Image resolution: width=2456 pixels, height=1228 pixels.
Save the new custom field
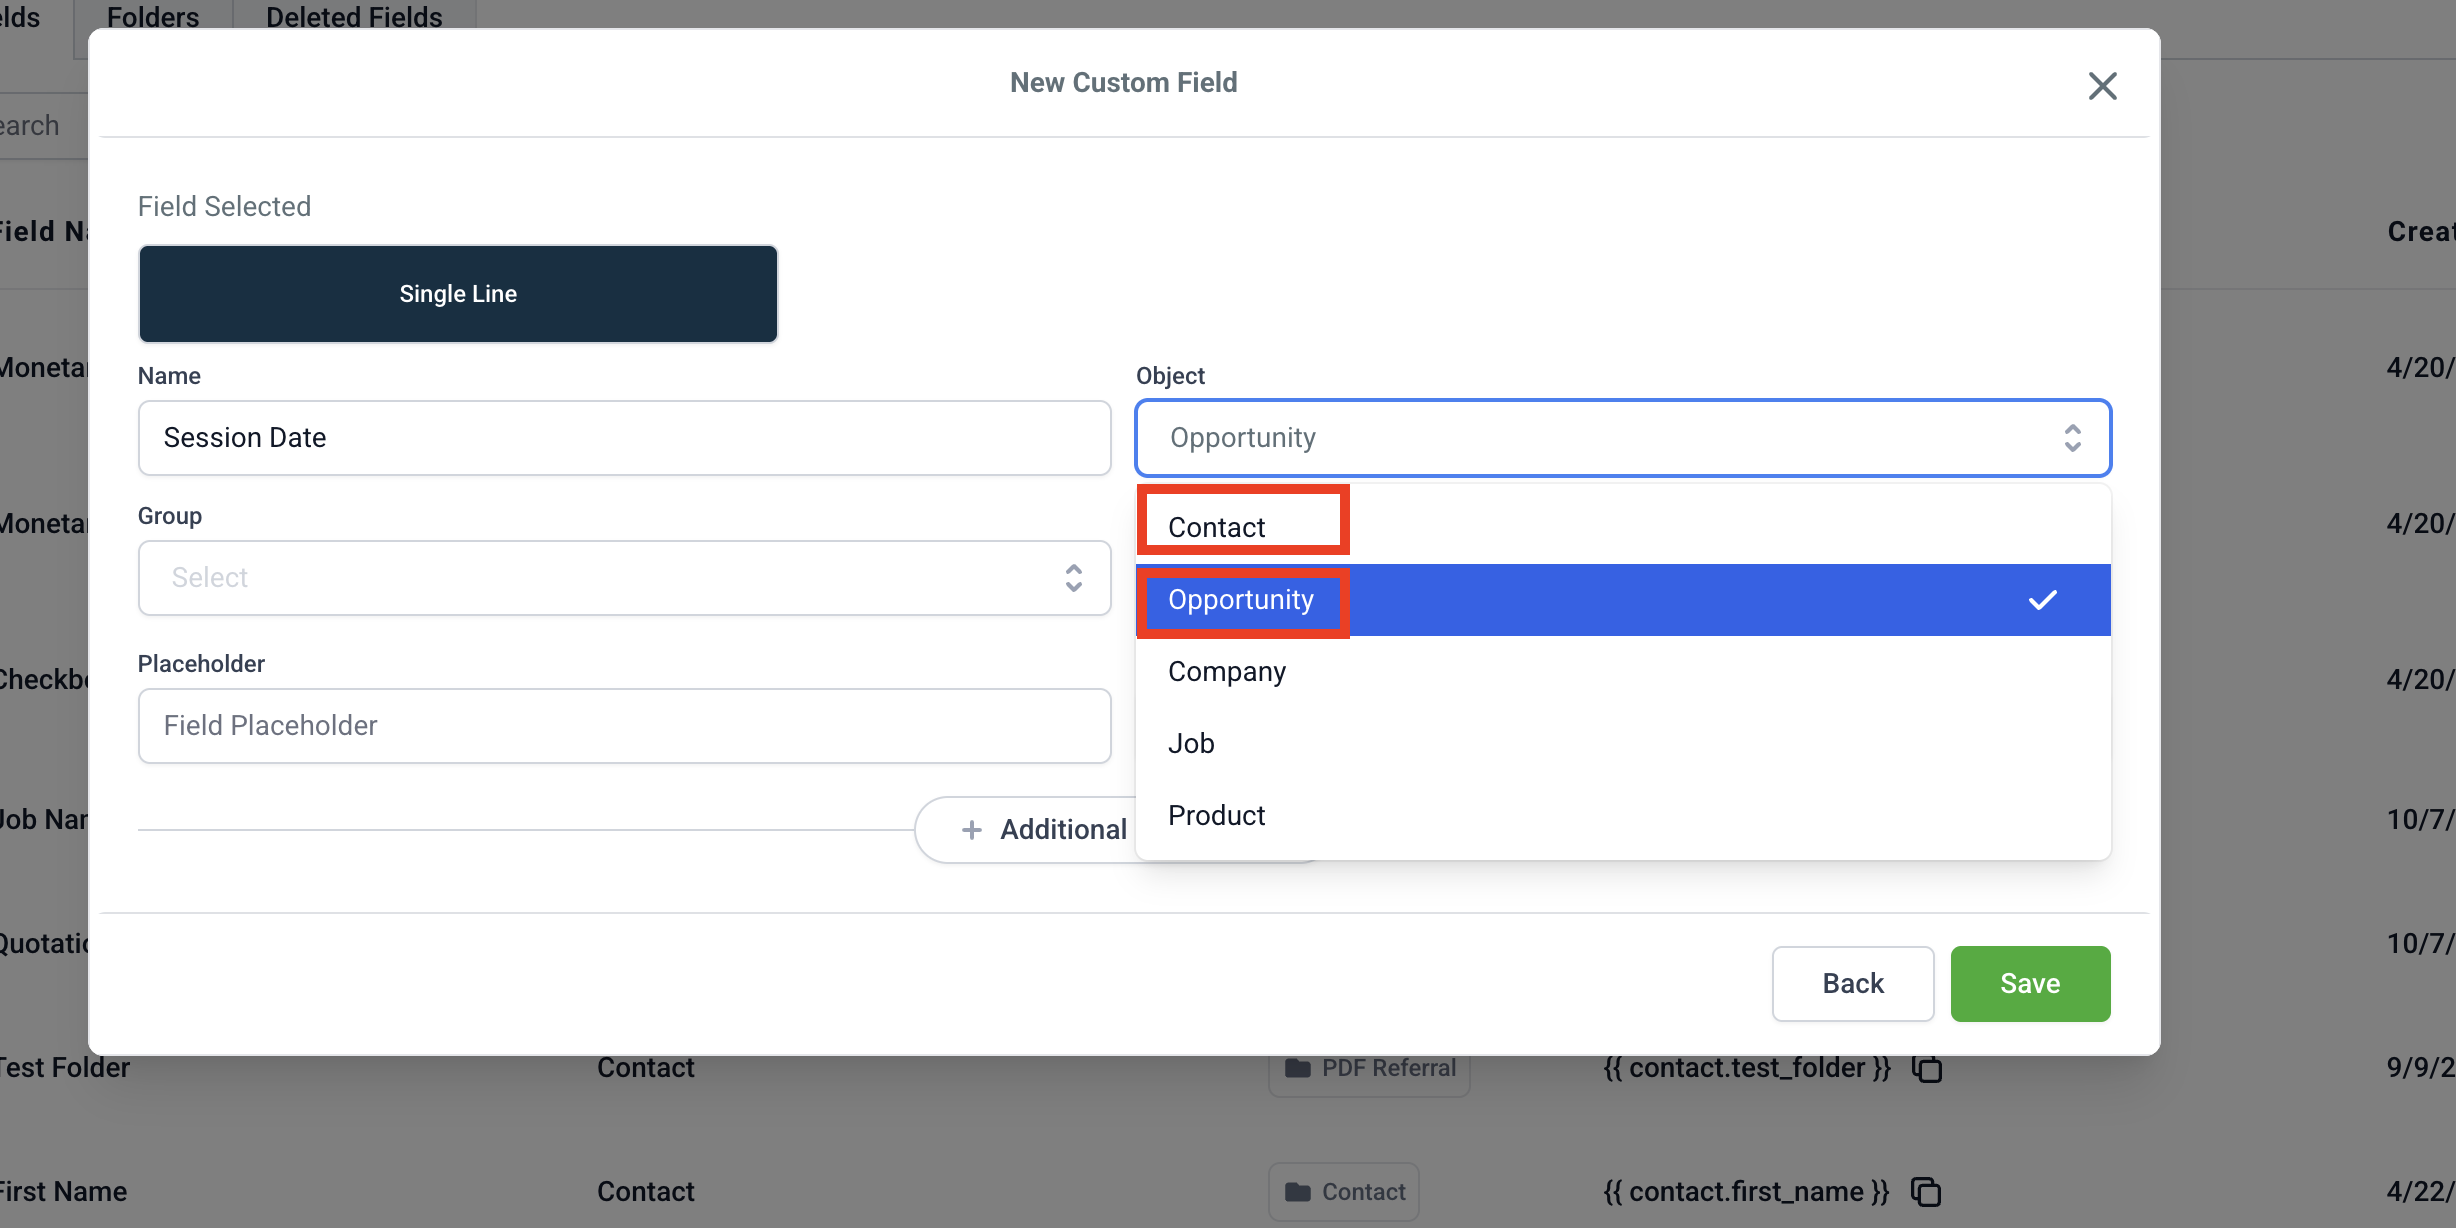[2030, 983]
